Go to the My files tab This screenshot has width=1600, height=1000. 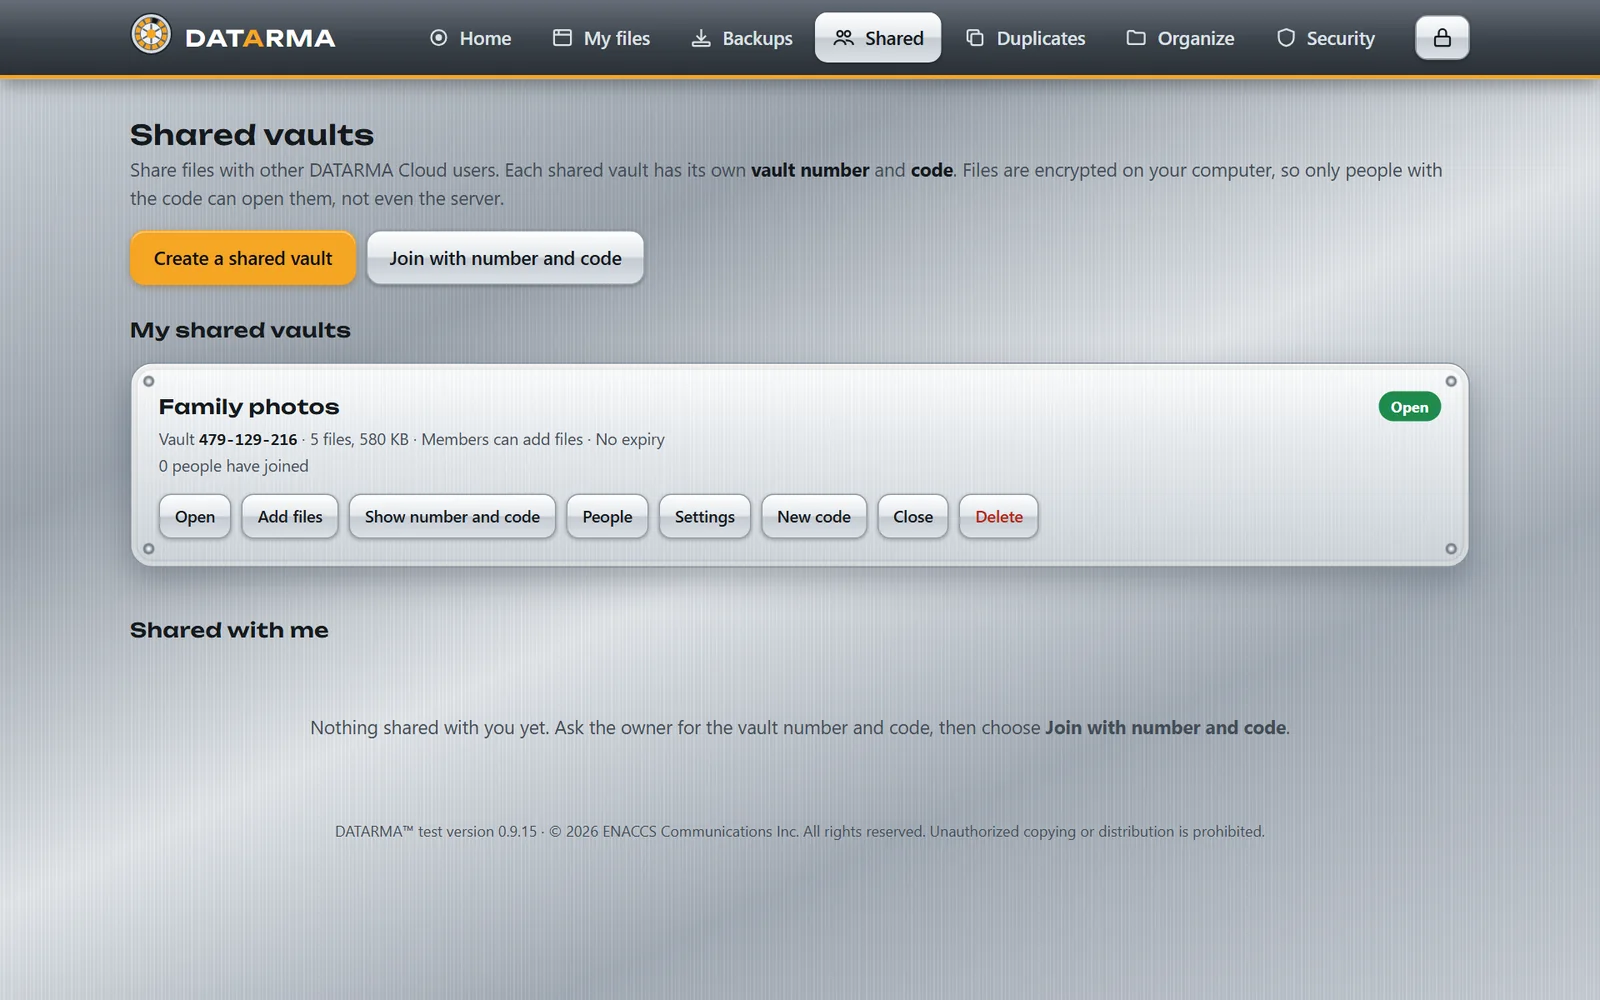(601, 38)
